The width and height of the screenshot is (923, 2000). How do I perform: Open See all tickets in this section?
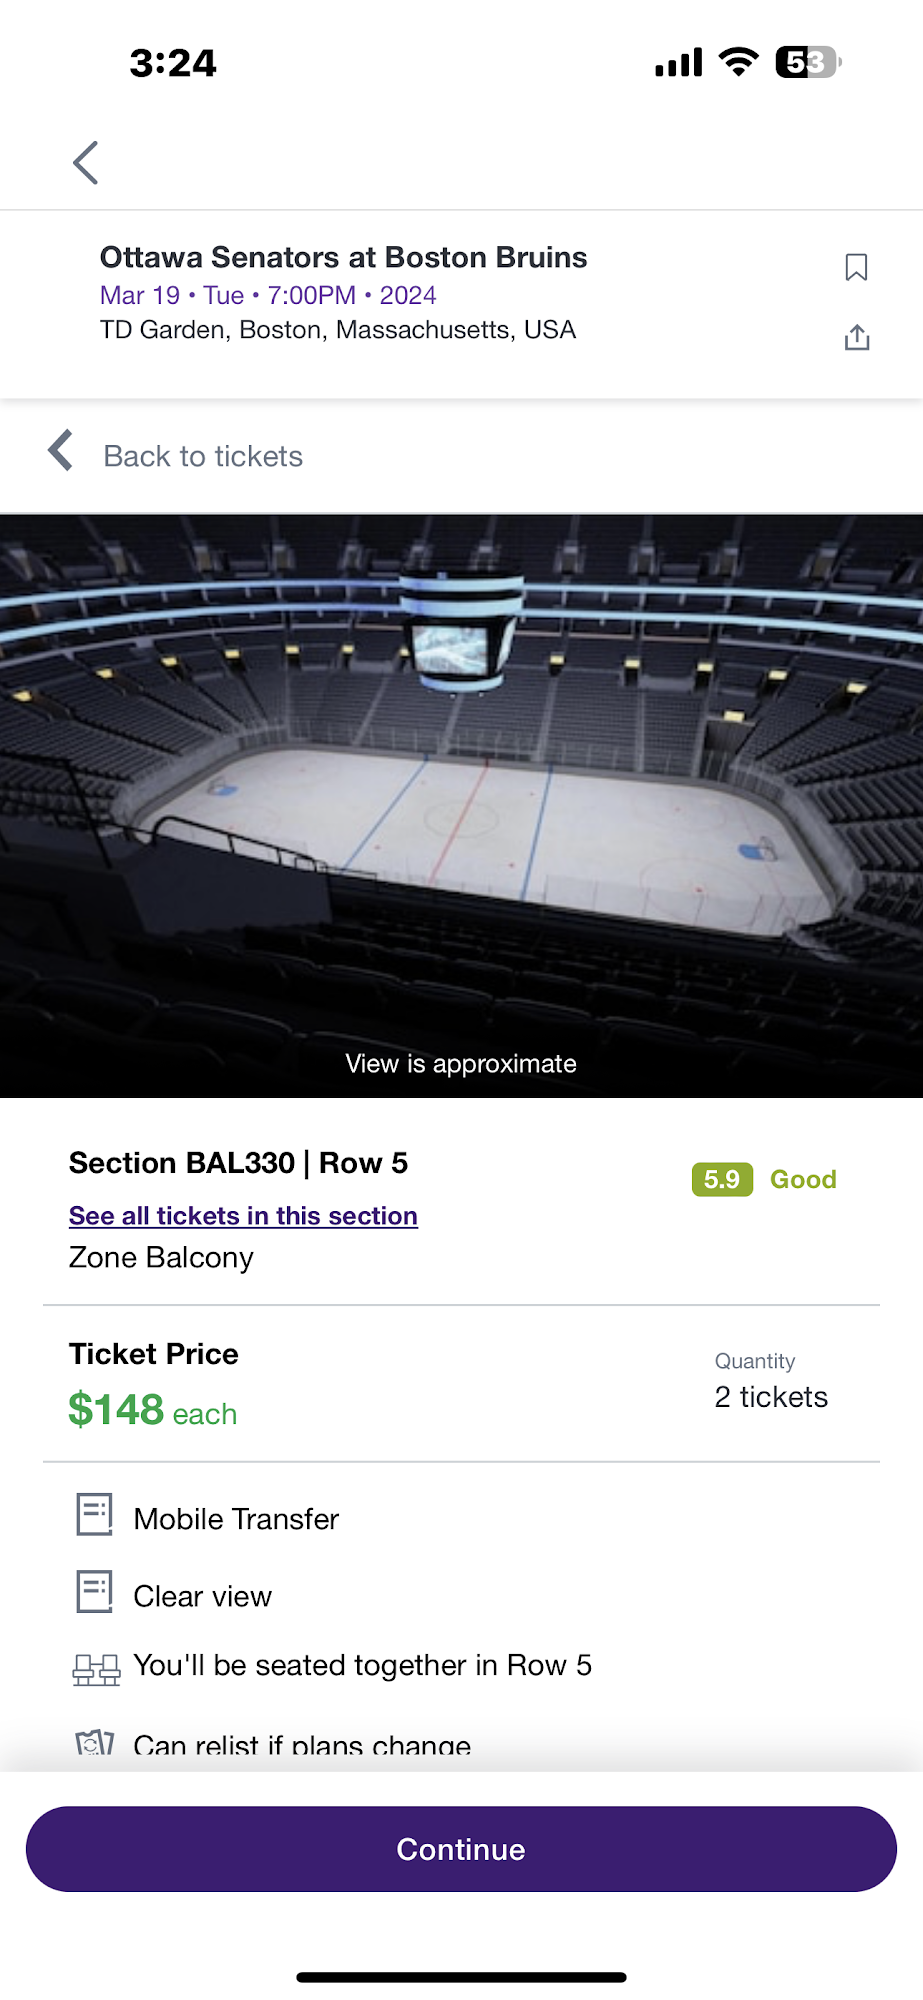click(243, 1216)
